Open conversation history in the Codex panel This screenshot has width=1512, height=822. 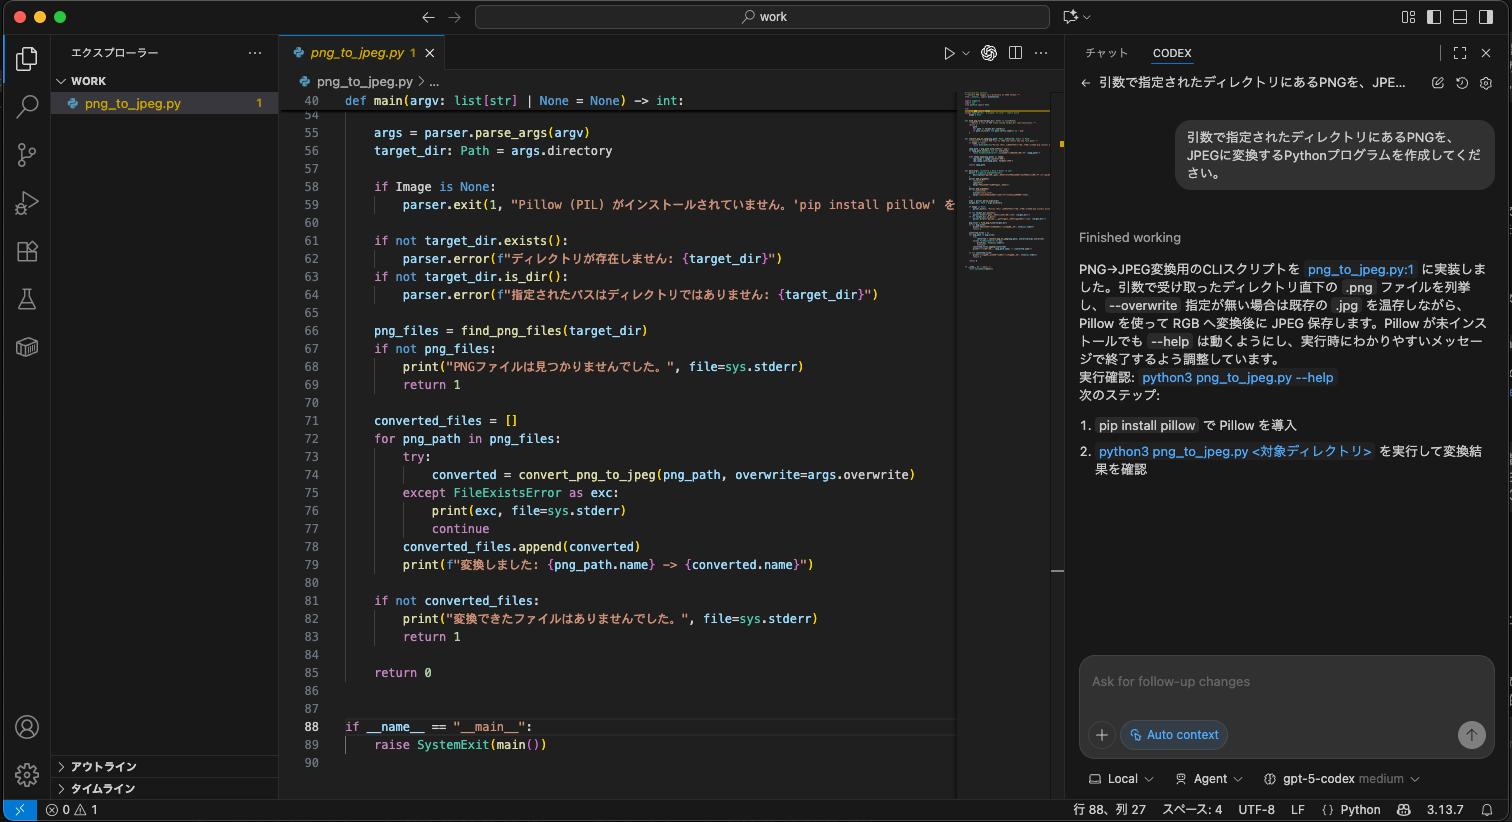click(1461, 84)
